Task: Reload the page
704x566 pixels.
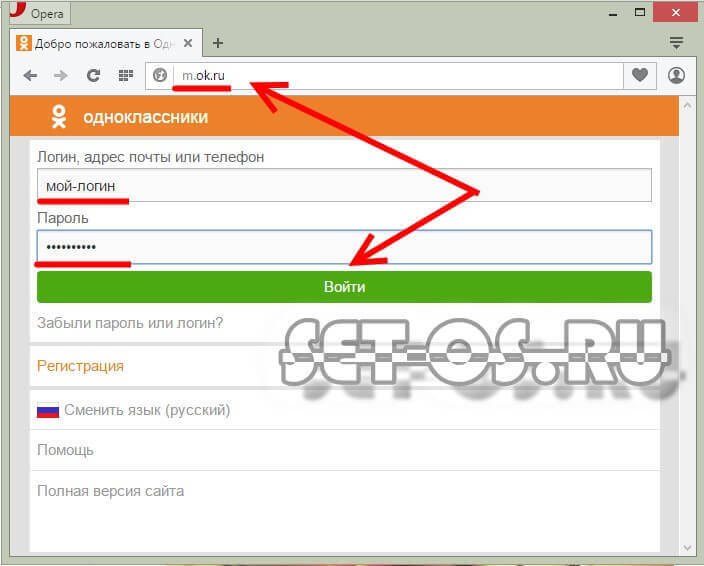Action: [x=93, y=75]
